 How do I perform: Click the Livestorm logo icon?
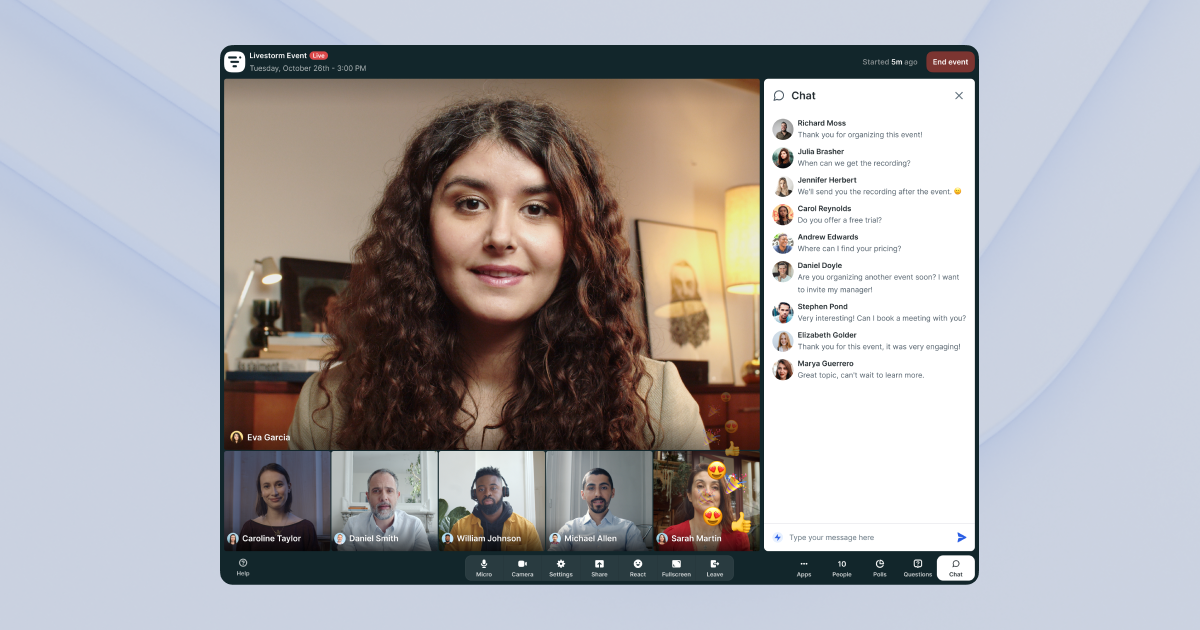(235, 62)
